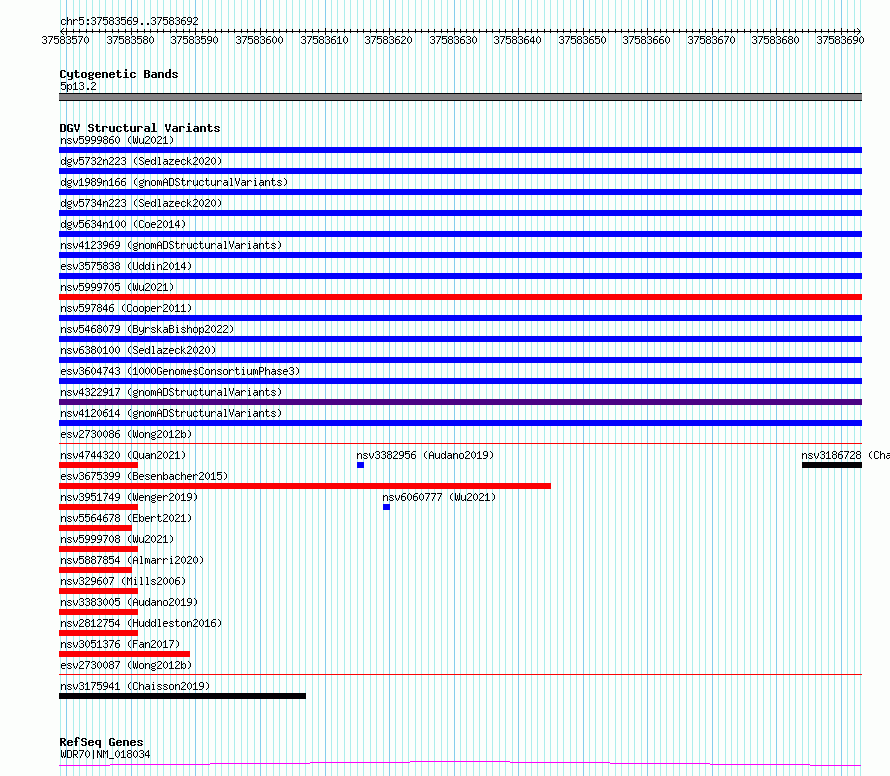
Task: Select nsv5468079 (ByrskaBishop2022) label
Action: coord(147,329)
